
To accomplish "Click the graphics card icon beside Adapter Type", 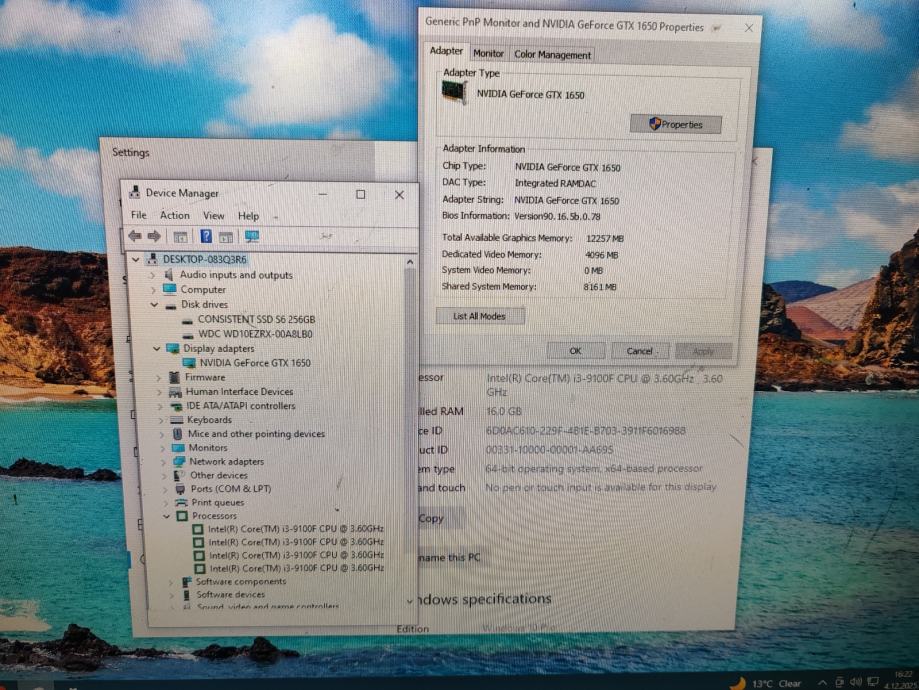I will pyautogui.click(x=454, y=92).
